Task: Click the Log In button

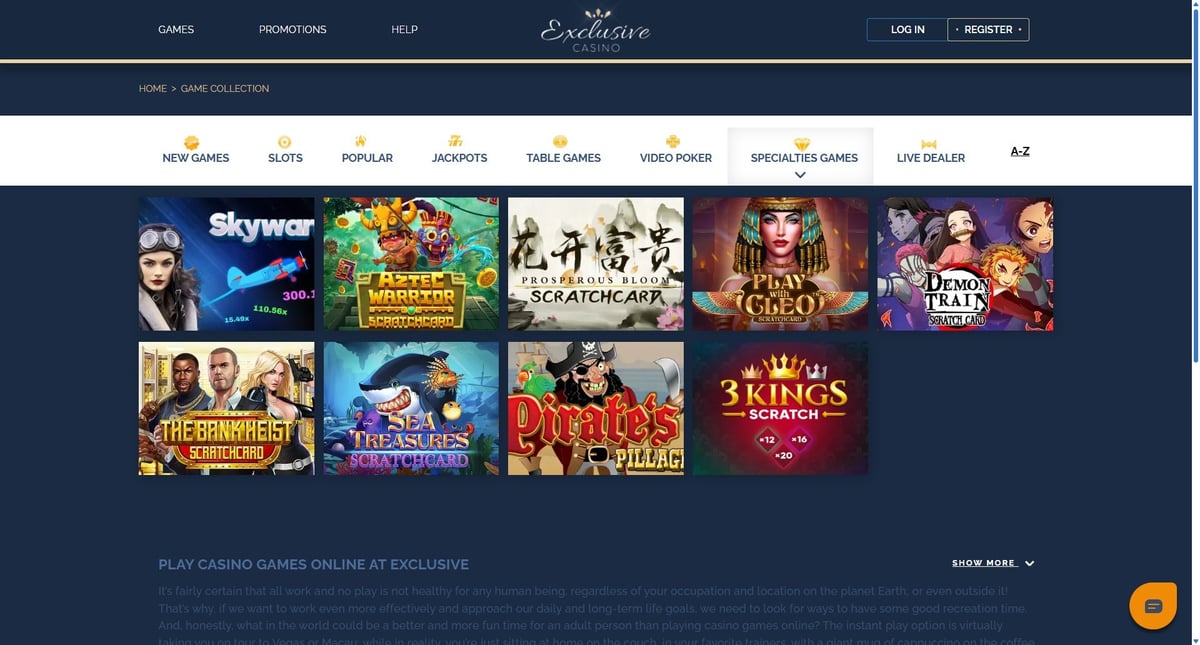Action: click(x=907, y=30)
